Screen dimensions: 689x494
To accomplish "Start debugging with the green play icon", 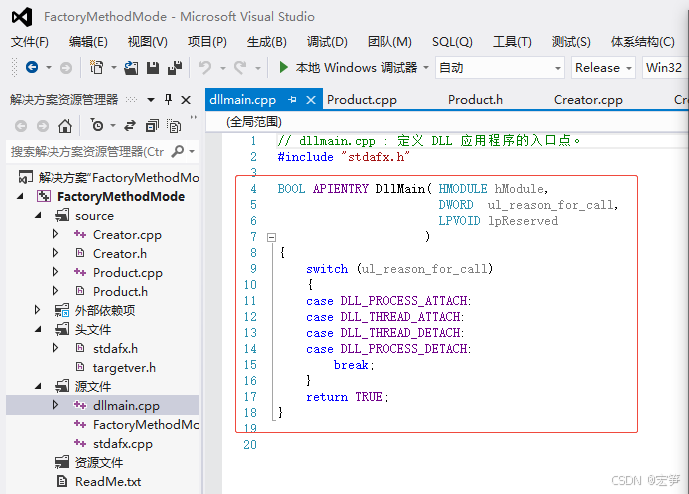I will pos(283,67).
